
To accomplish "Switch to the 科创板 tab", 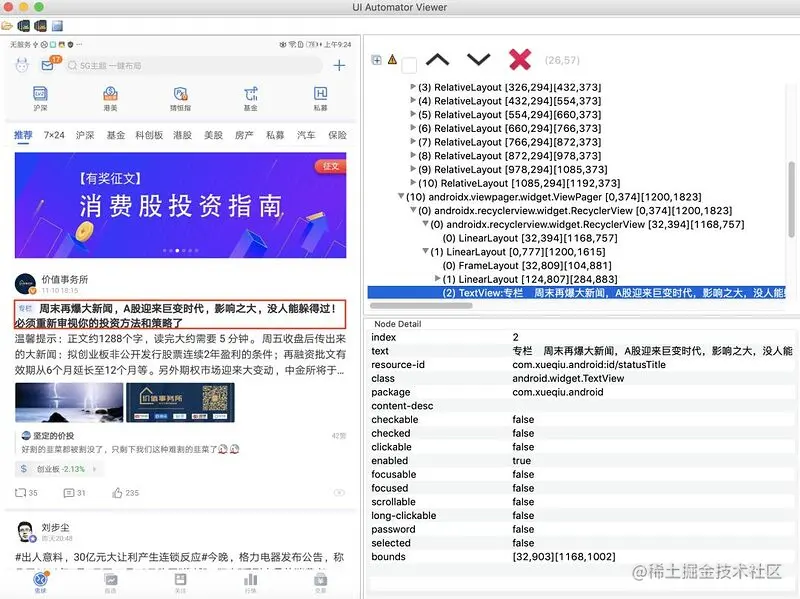I will [149, 135].
